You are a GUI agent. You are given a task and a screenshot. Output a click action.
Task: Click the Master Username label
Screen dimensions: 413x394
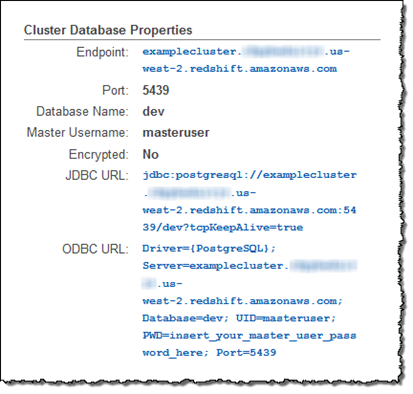point(78,133)
